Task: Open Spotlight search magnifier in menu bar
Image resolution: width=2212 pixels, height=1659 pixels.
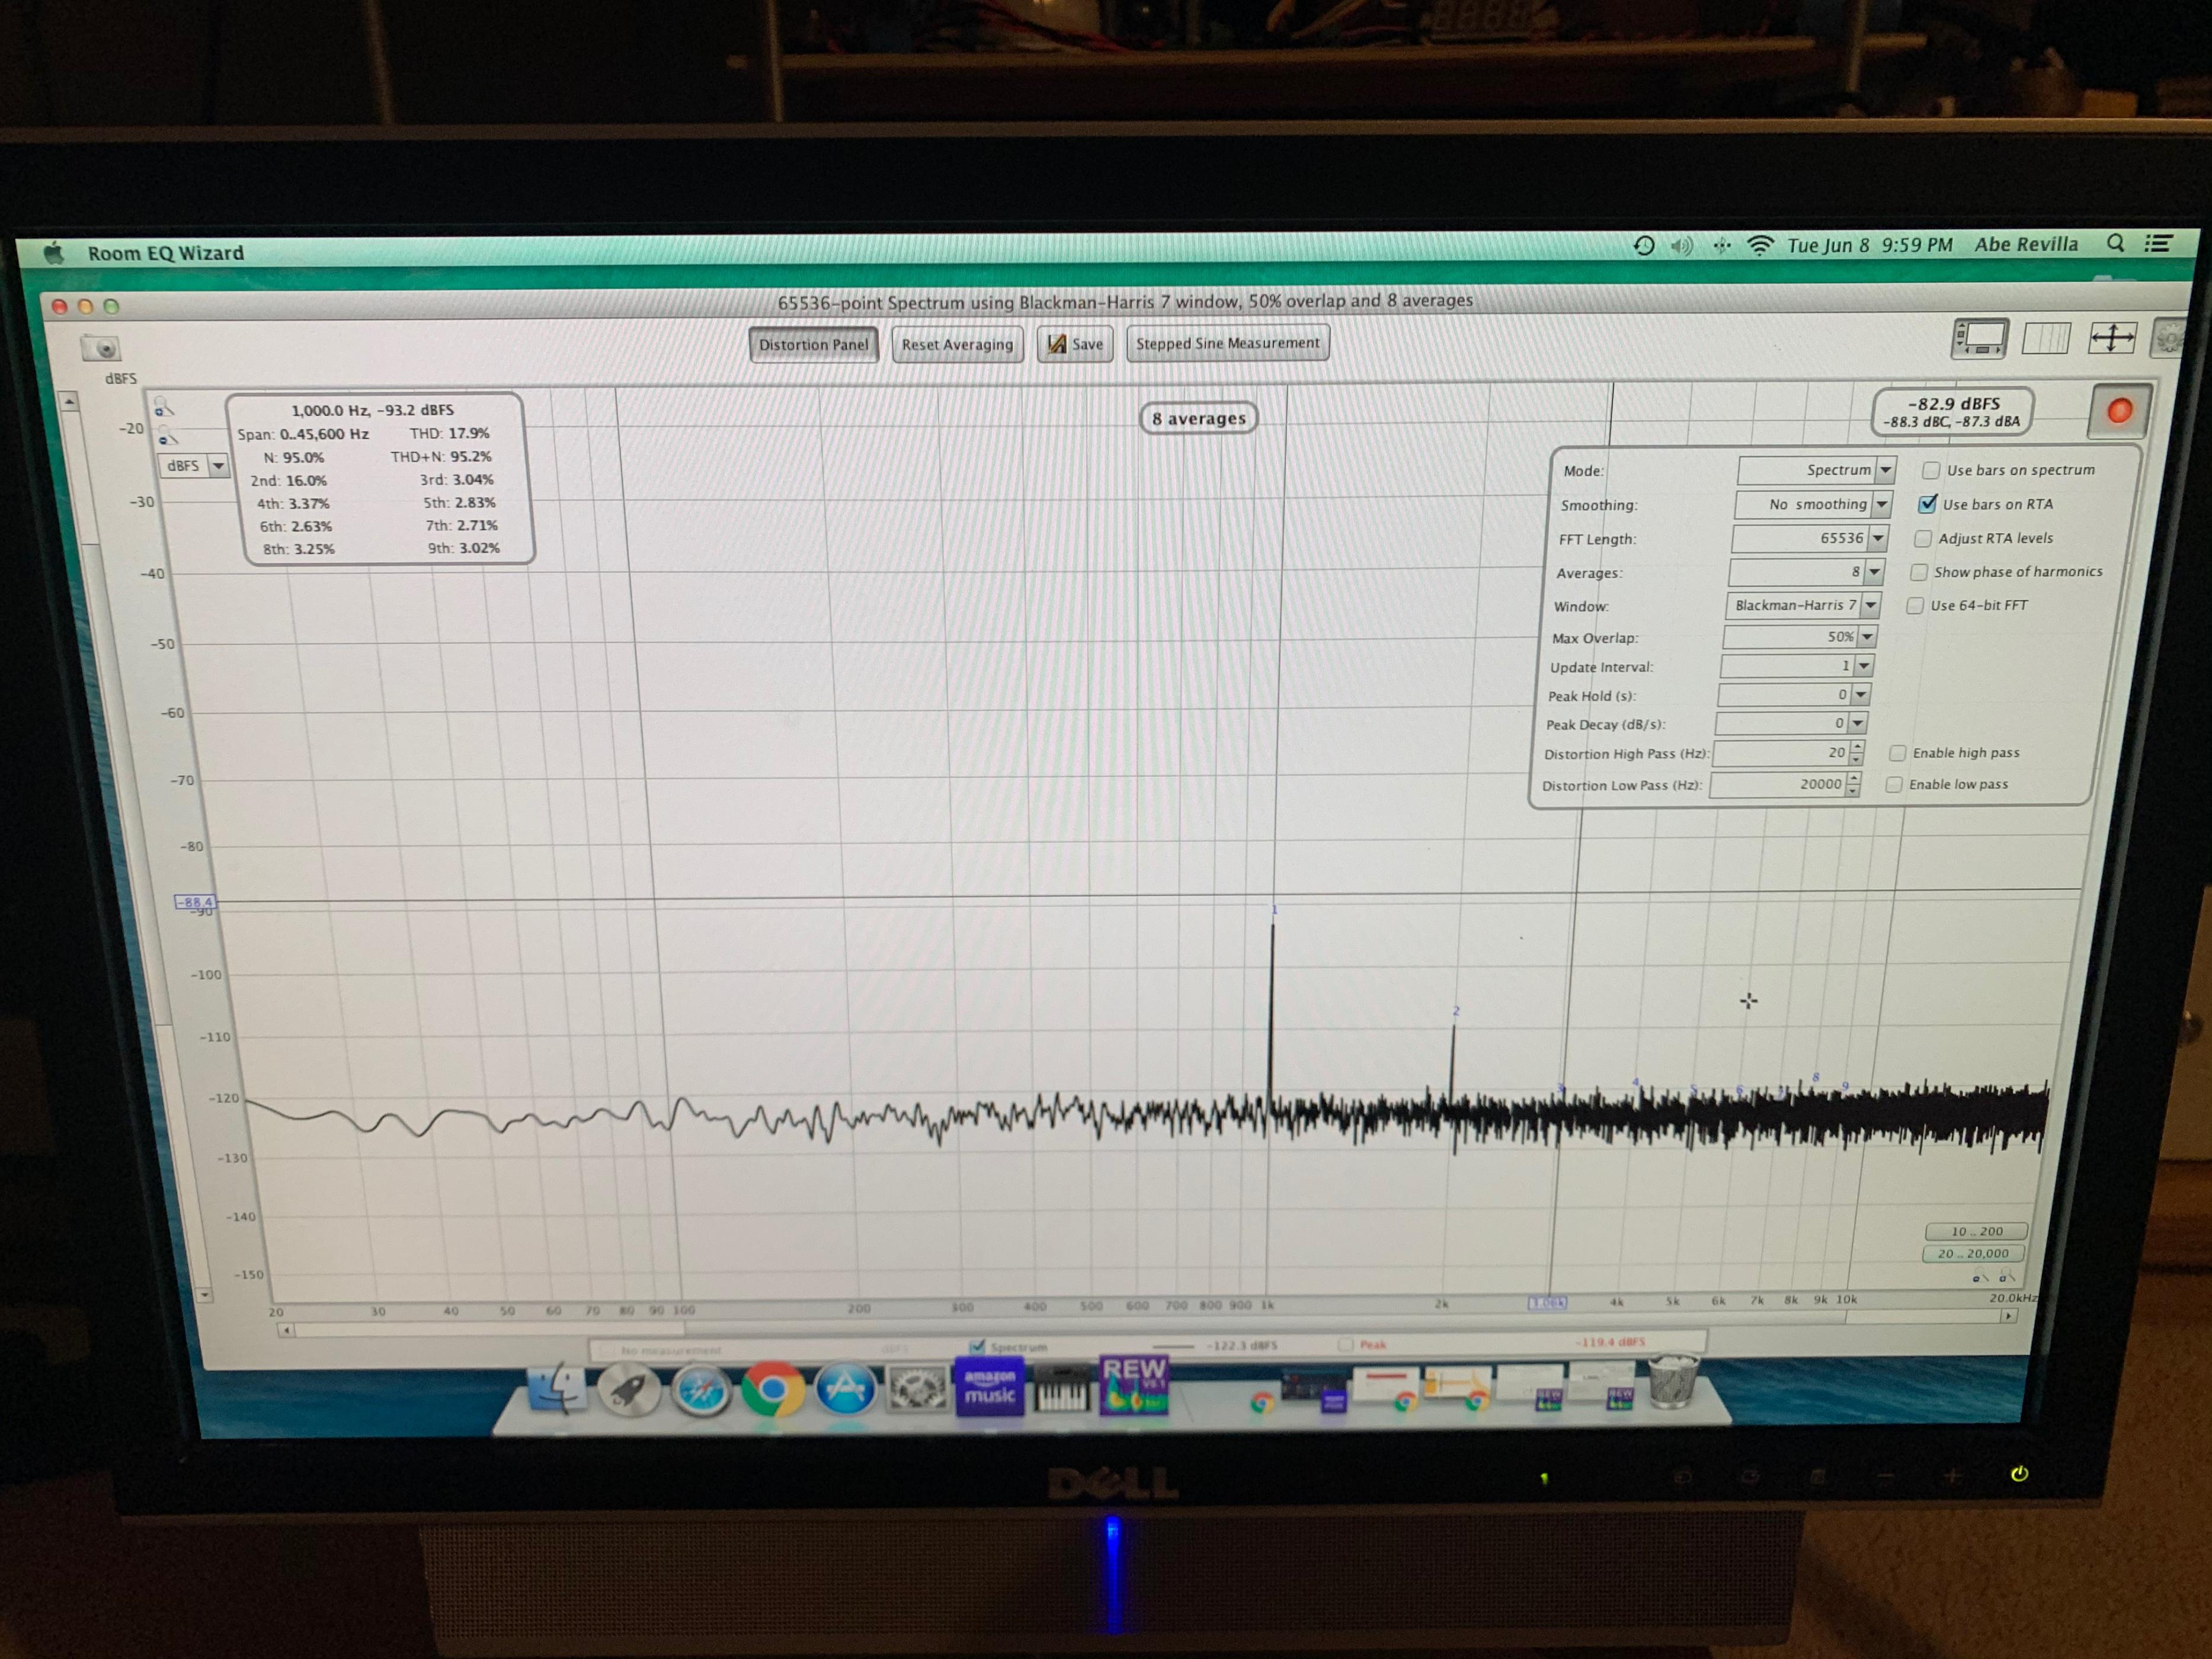Action: tap(2115, 243)
